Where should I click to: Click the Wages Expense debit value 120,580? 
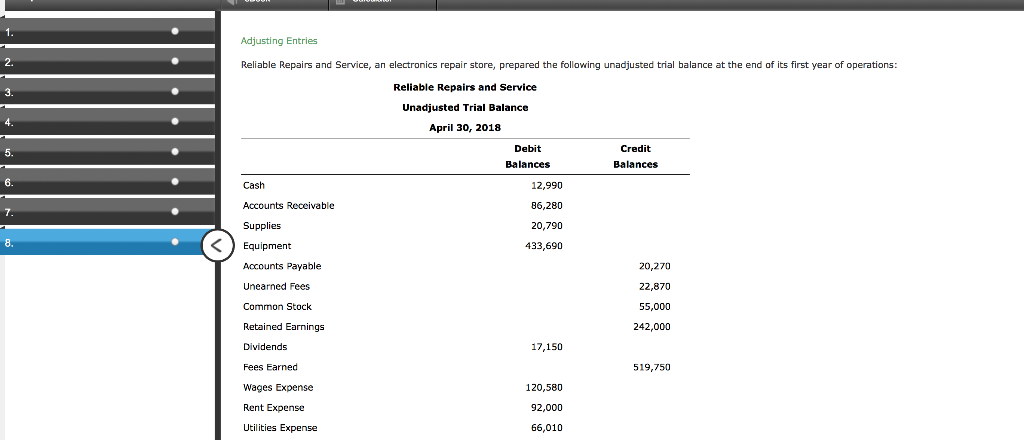[544, 388]
